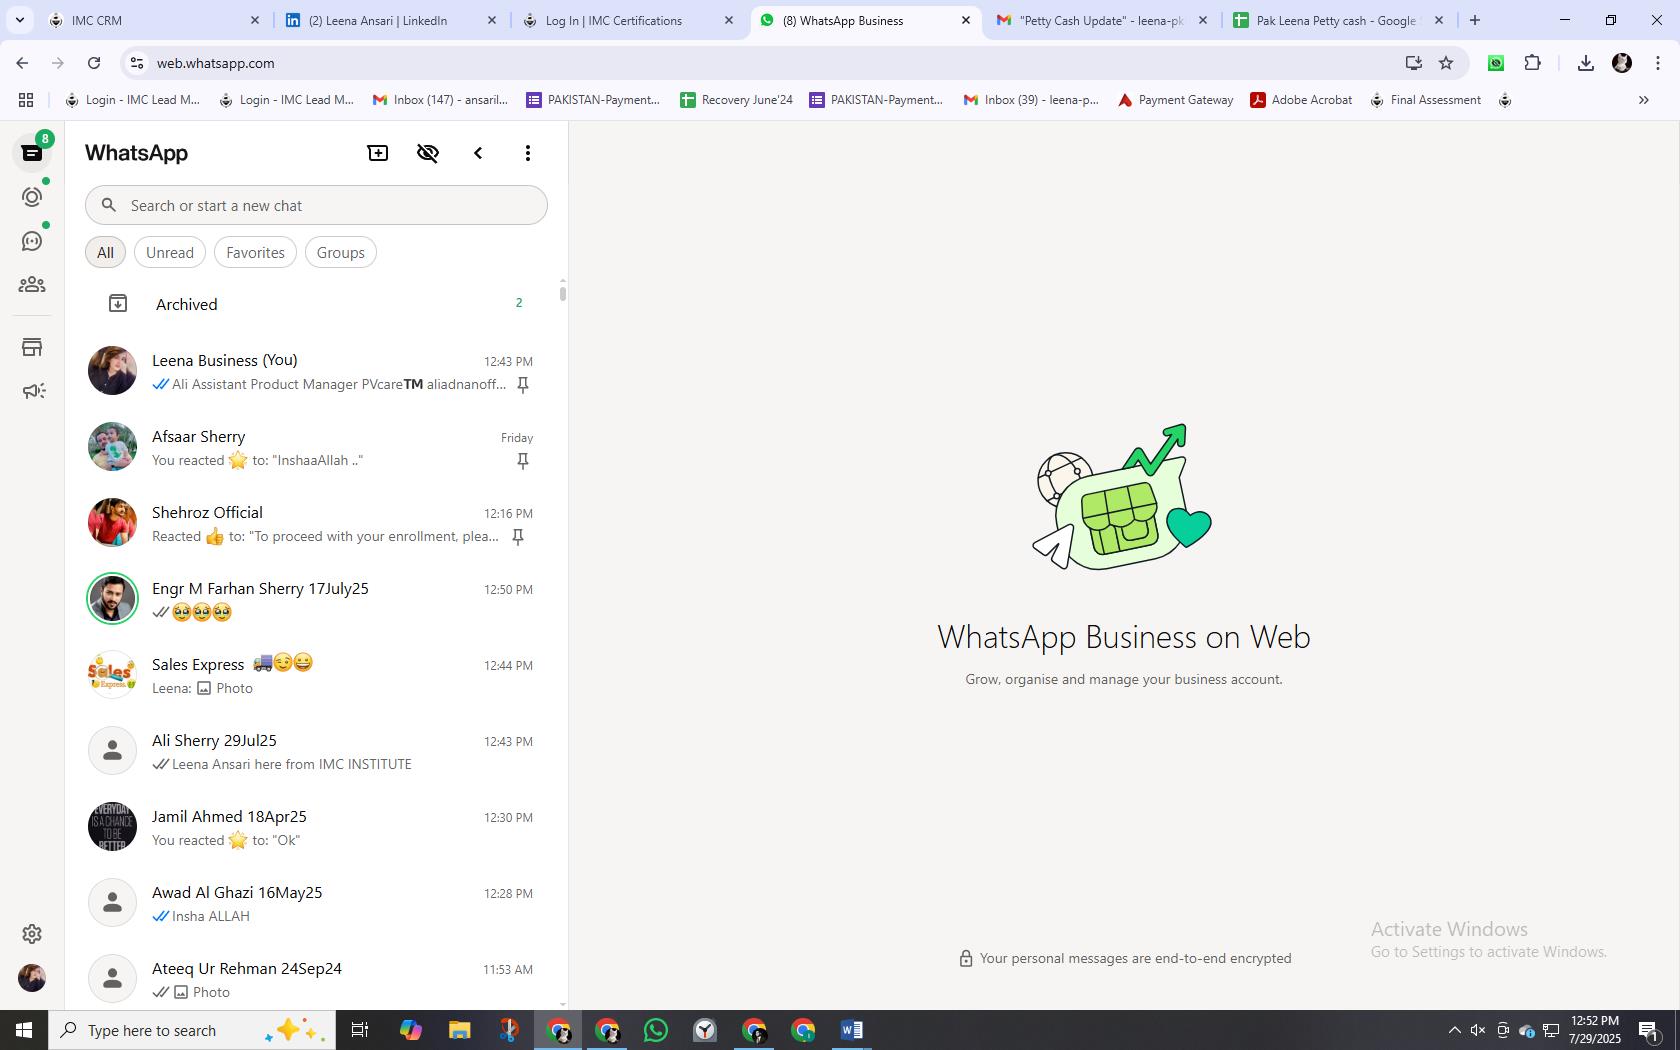Open Engr M Farhan Sherry 17July25 chat
The image size is (1680, 1050).
click(316, 599)
